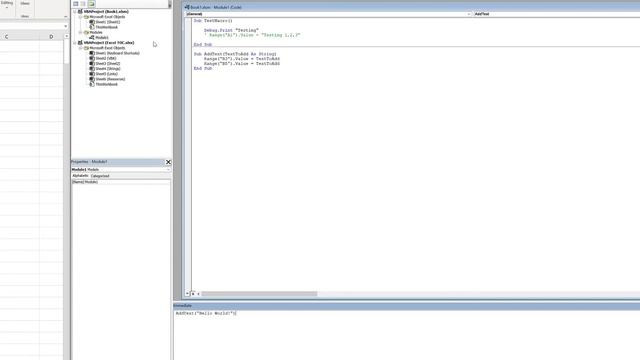The width and height of the screenshot is (640, 360).
Task: Click column D header in Excel window
Action: [x=51, y=37]
